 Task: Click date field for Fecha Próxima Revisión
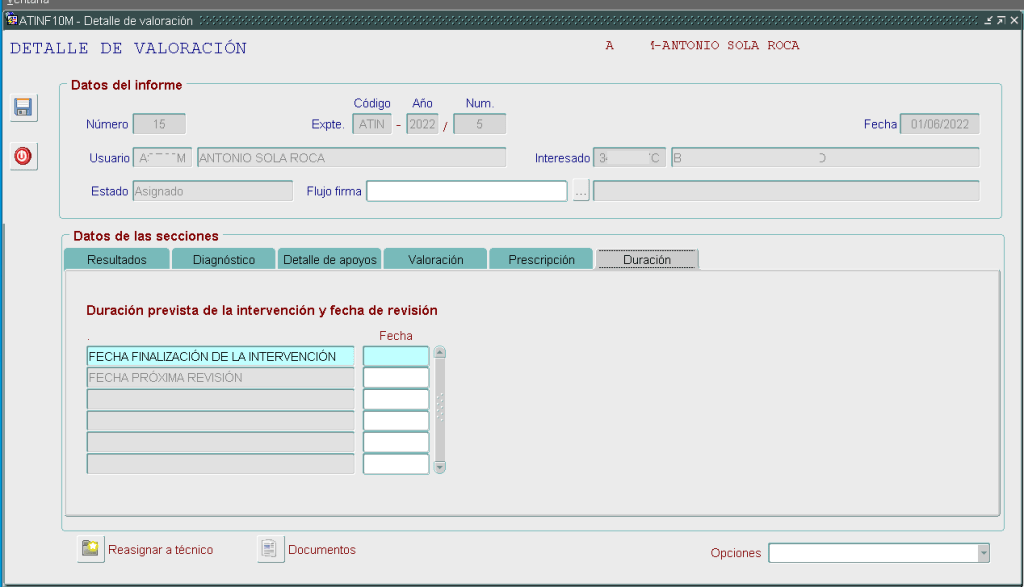[396, 378]
